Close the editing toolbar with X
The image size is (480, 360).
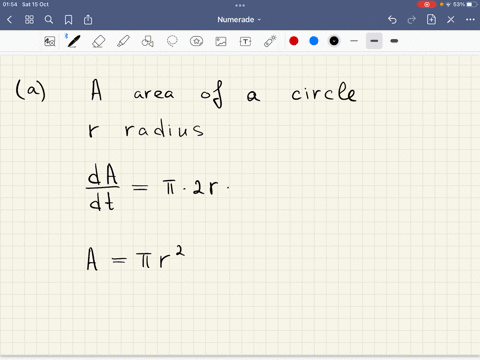(x=451, y=20)
